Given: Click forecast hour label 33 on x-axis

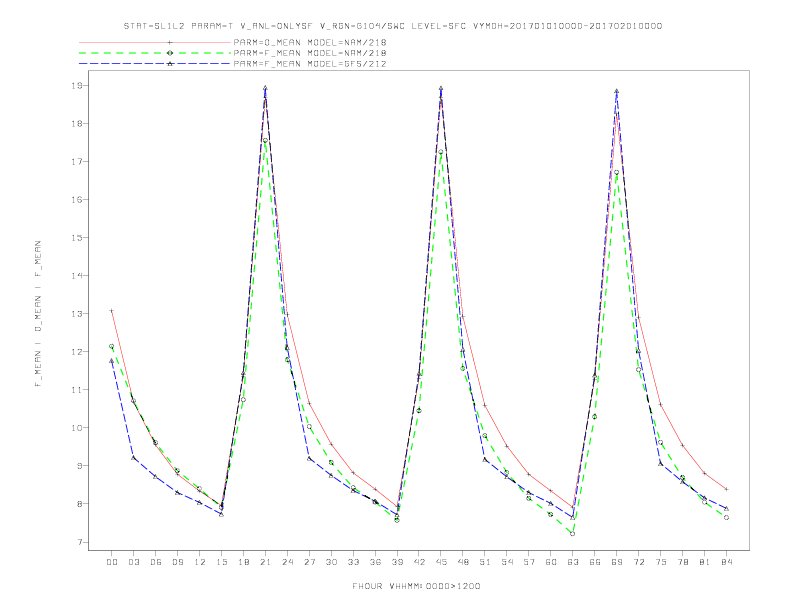Looking at the screenshot, I should tap(353, 562).
